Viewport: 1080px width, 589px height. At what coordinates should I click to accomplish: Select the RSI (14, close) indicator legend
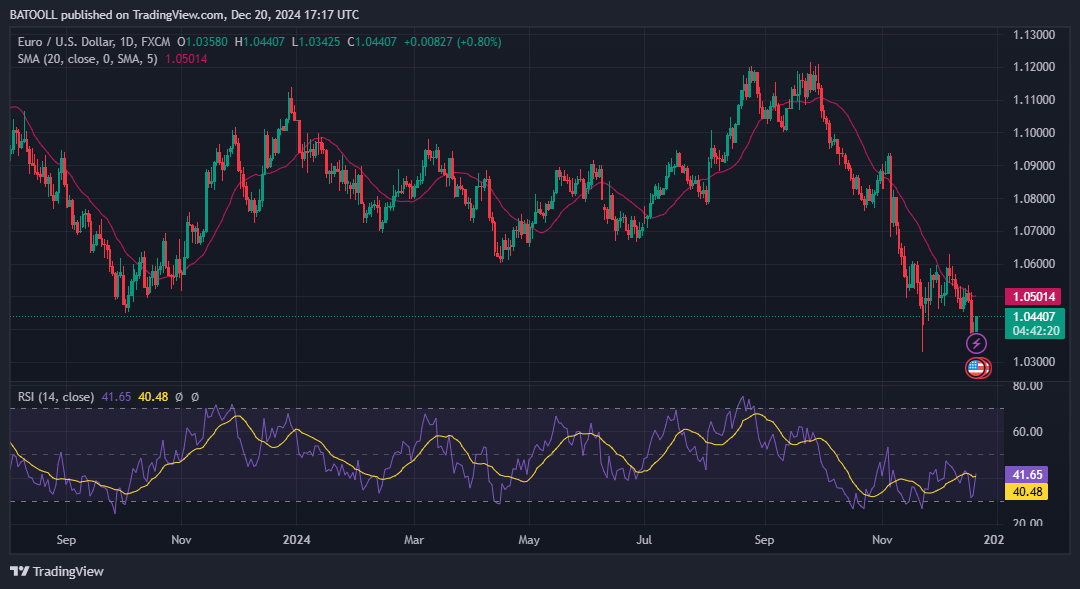coord(56,397)
